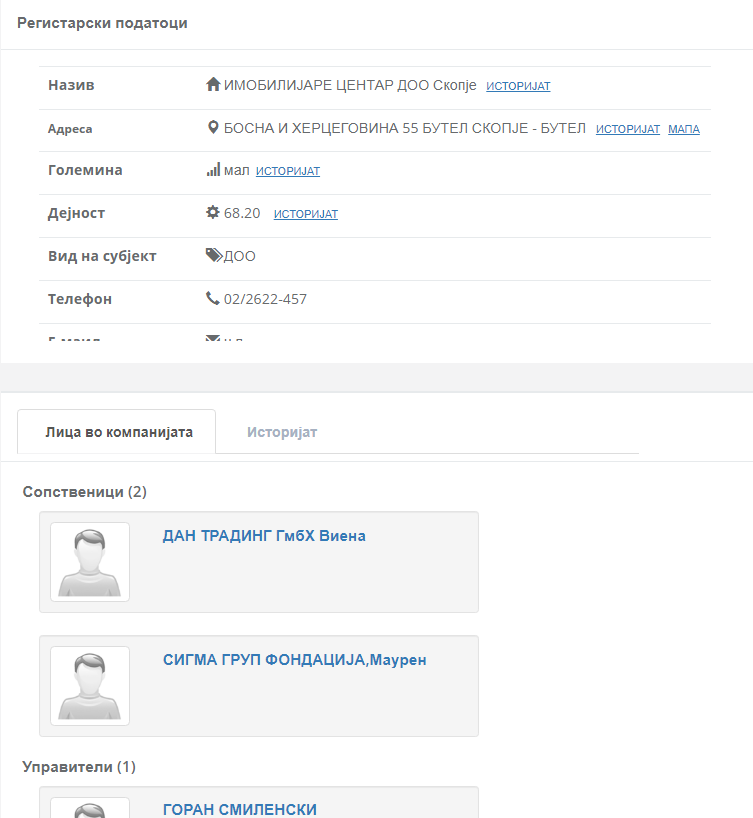The height and width of the screenshot is (818, 753).
Task: Open ИСТОРИЈАТ link in the Адреса row
Action: tap(628, 129)
